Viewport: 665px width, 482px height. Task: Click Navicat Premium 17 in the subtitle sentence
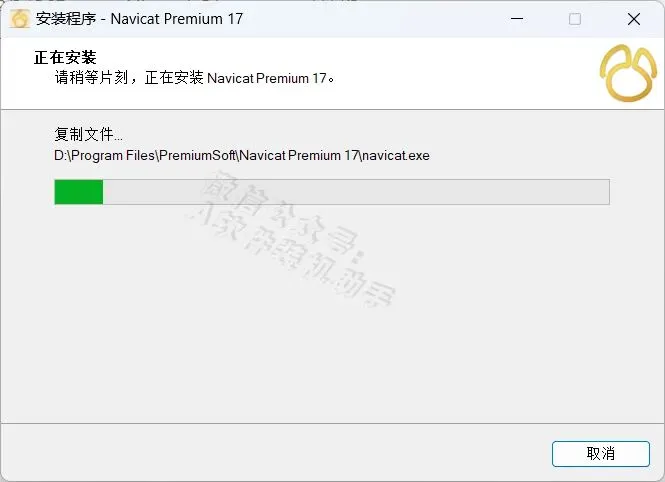pyautogui.click(x=266, y=78)
